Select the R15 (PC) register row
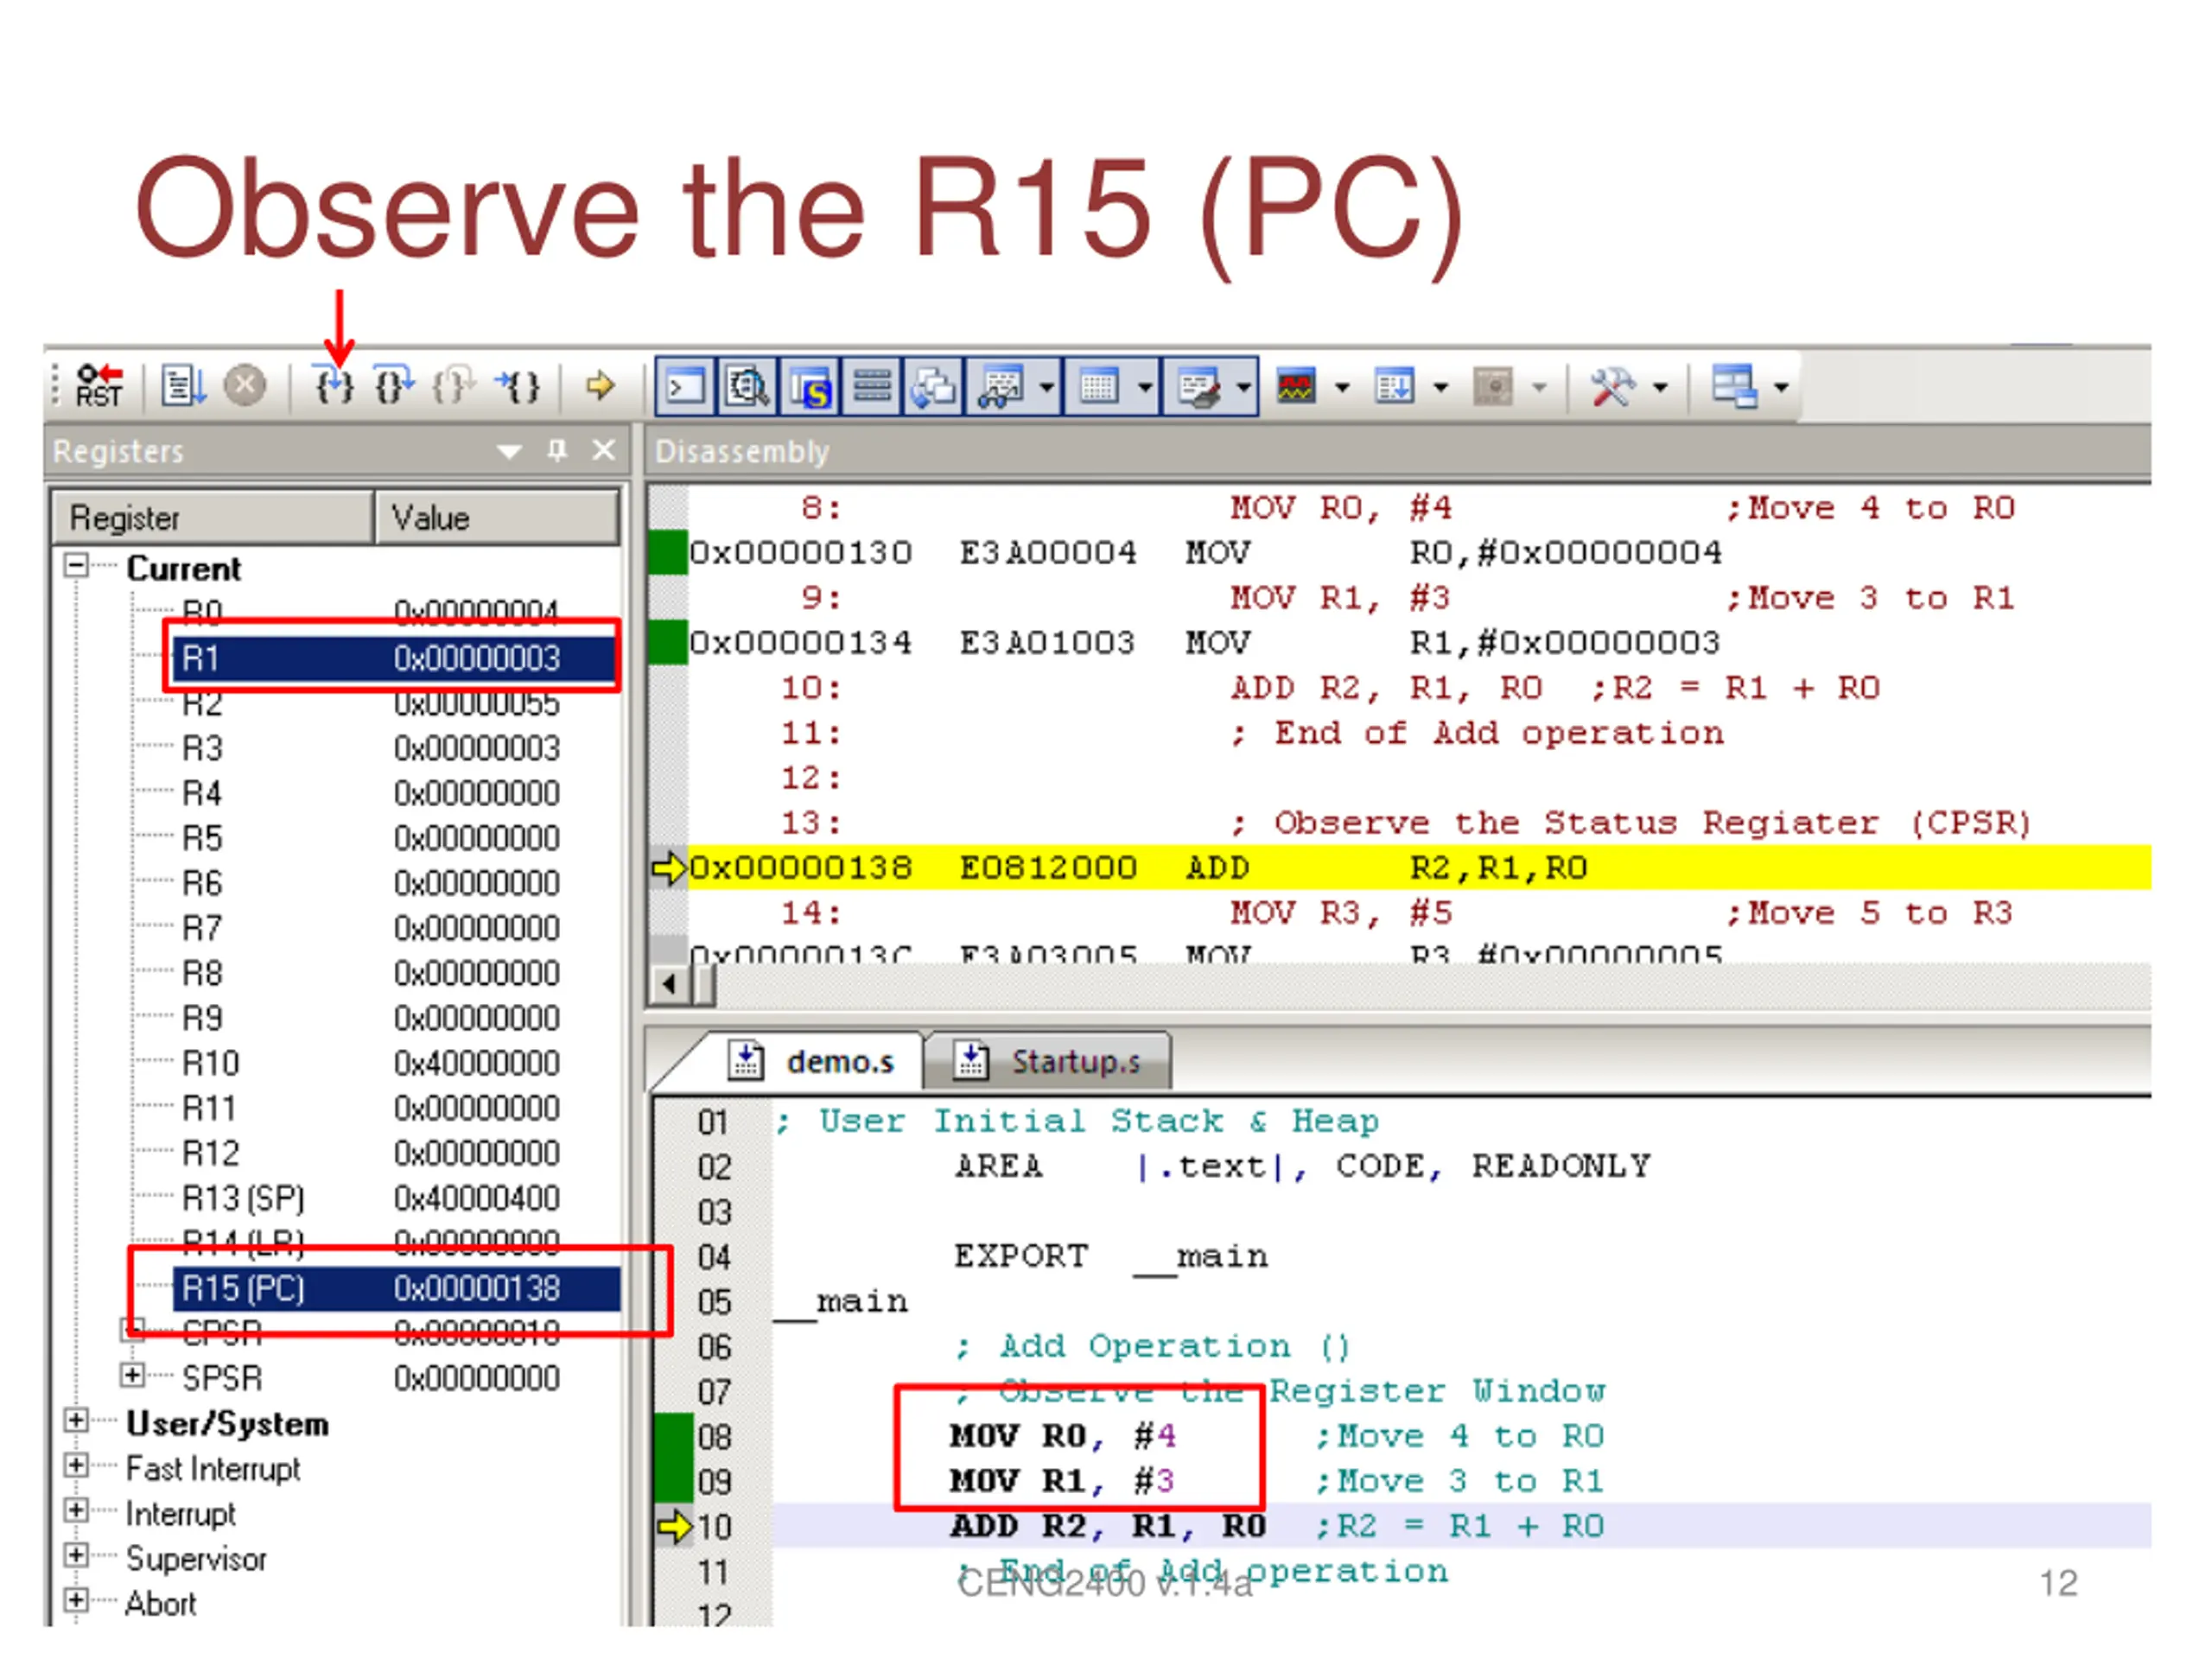Viewport: 2212px width, 1659px height. (x=396, y=1288)
